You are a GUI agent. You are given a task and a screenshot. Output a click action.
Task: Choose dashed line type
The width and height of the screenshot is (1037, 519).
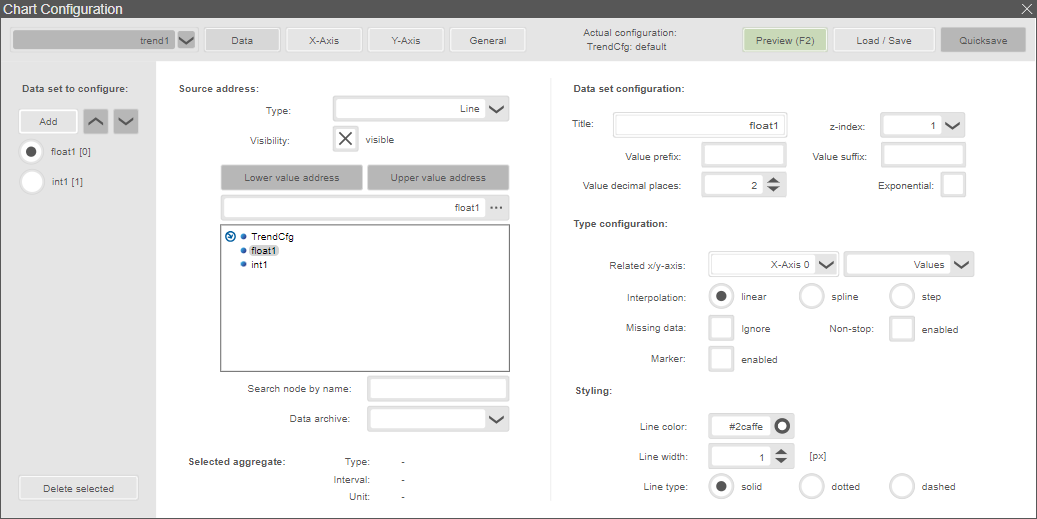(902, 487)
